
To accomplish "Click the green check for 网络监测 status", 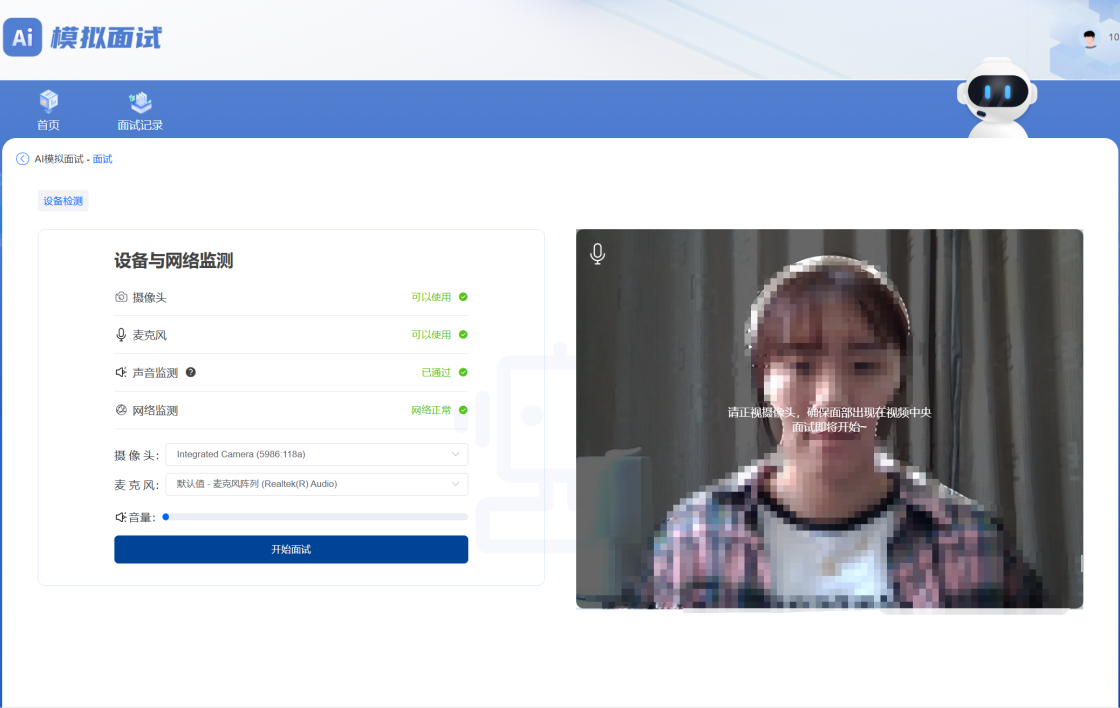I will [463, 410].
